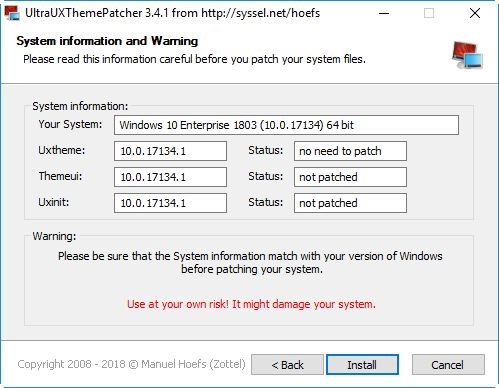Click the disabled maximize button
Screen dimensions: 499x388
tap(429, 13)
